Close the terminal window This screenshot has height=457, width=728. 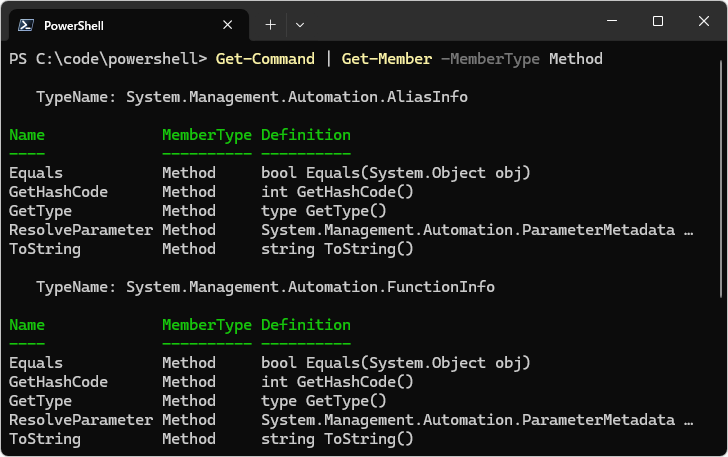pyautogui.click(x=703, y=21)
